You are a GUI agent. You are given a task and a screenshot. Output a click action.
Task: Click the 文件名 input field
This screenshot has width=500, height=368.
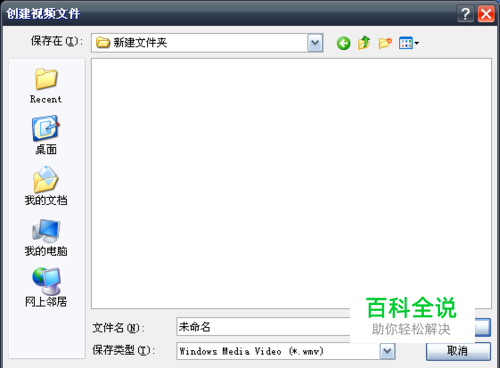click(263, 327)
